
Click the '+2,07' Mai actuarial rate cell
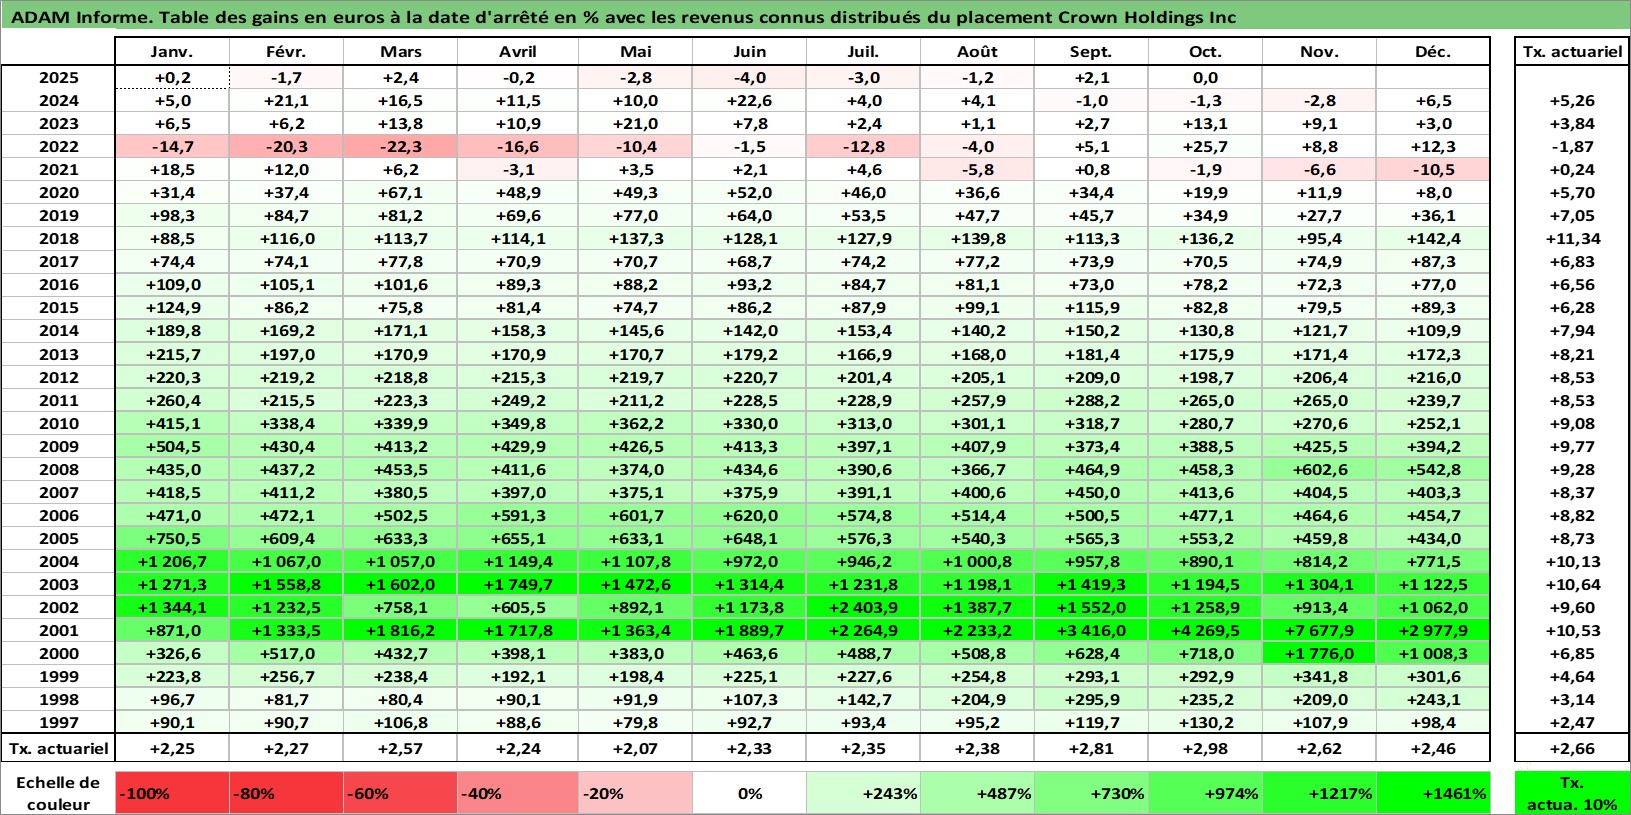(x=635, y=748)
